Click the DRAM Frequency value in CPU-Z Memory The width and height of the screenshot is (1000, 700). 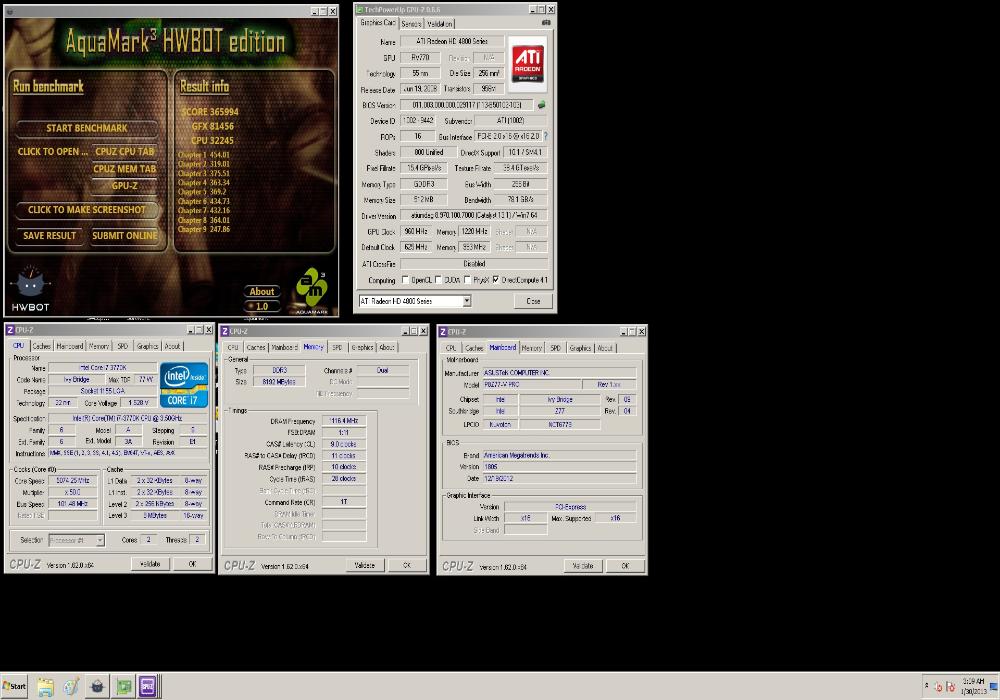344,421
